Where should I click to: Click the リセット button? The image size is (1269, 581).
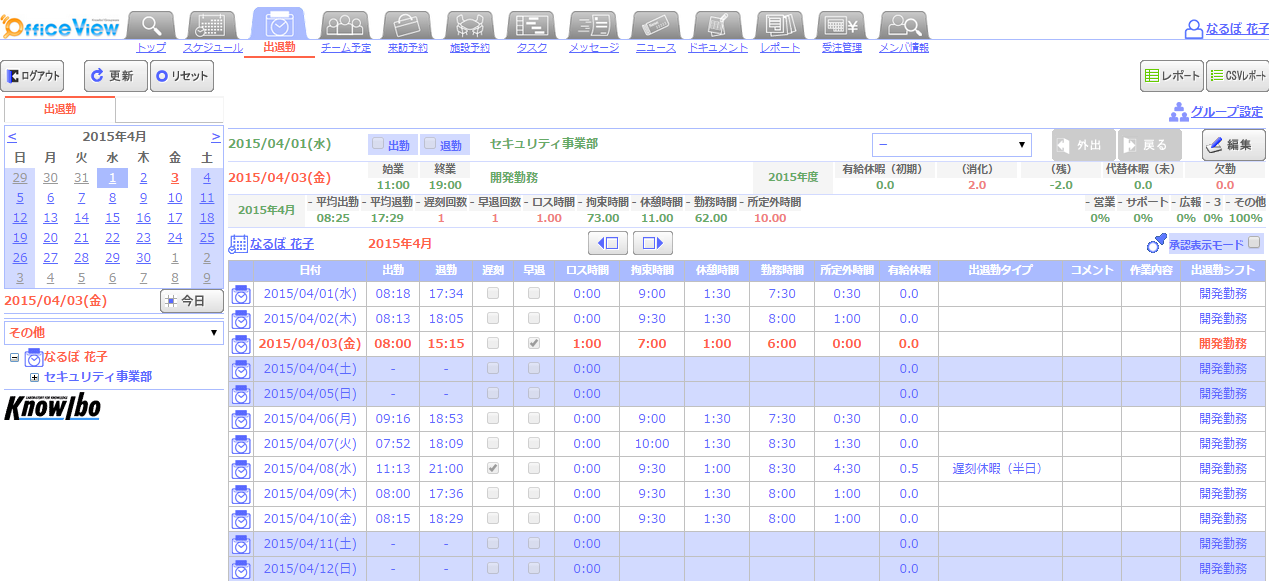pyautogui.click(x=182, y=76)
